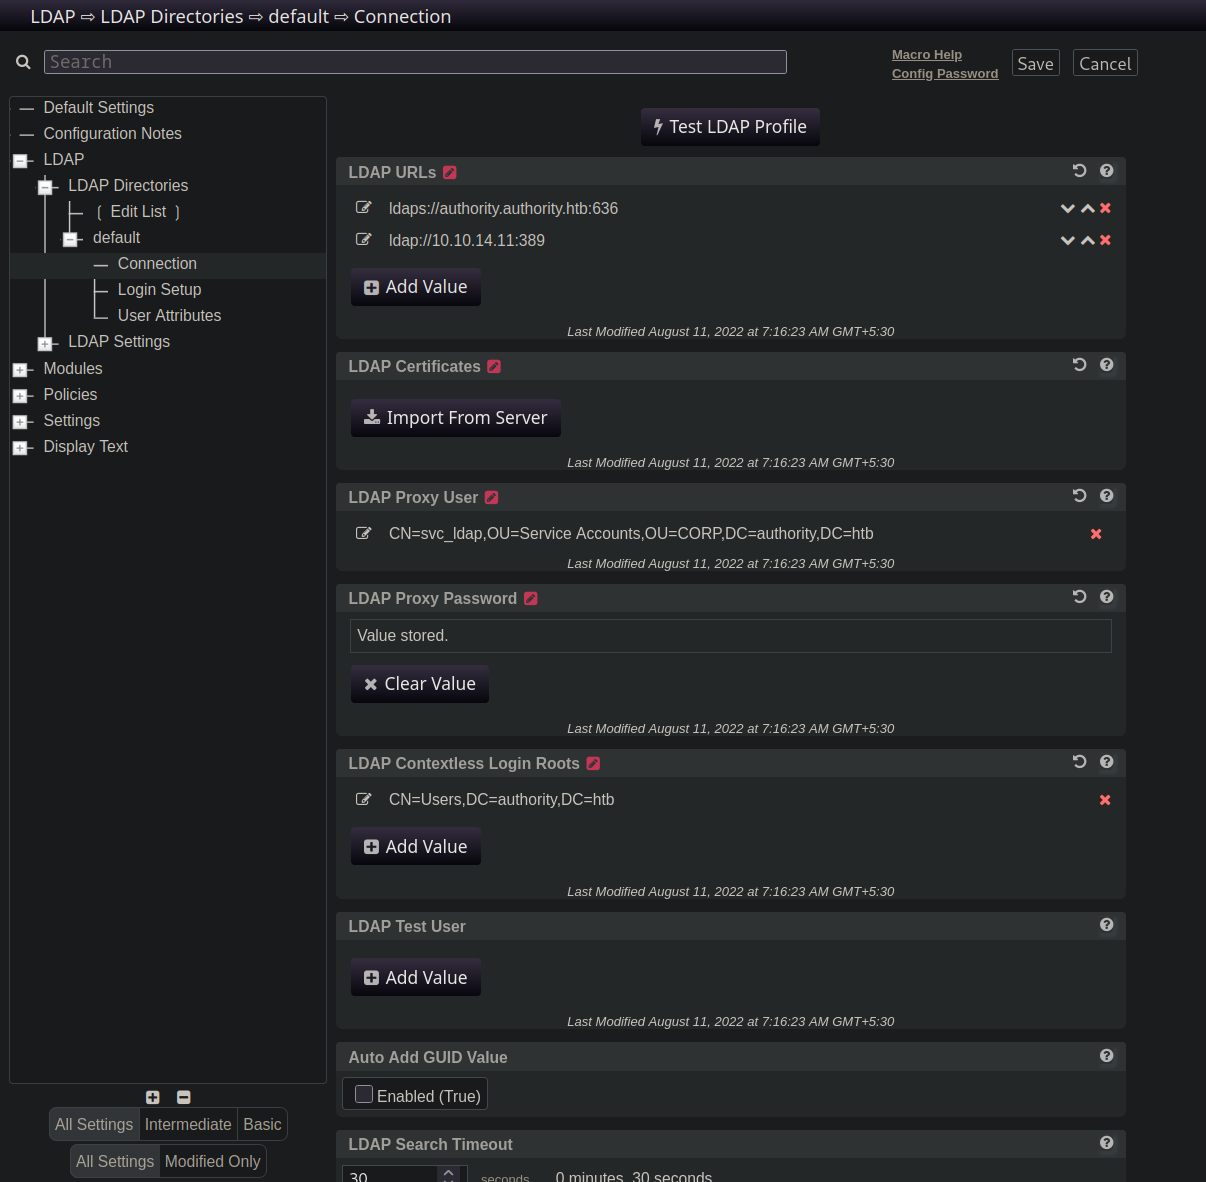Click the search magnifier icon
Screen dimensions: 1206x1182
coord(23,62)
